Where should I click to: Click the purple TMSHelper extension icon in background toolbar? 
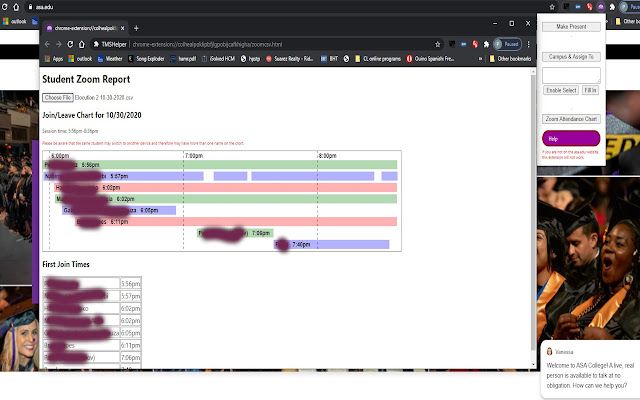[600, 7]
